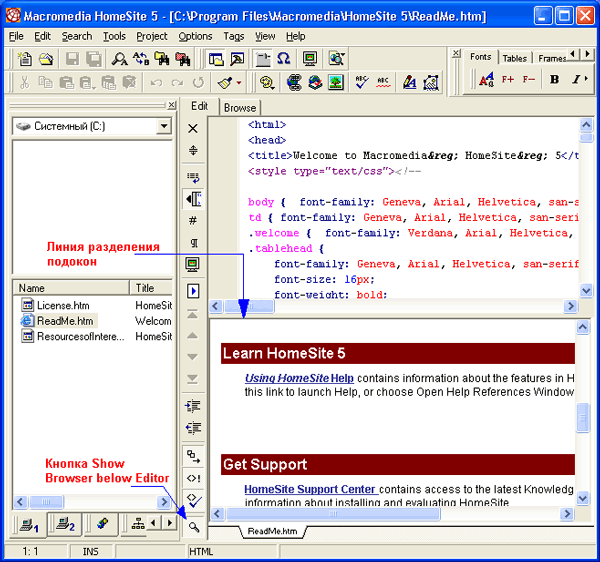This screenshot has width=600, height=562.
Task: Click the Title column header
Action: pyautogui.click(x=152, y=288)
